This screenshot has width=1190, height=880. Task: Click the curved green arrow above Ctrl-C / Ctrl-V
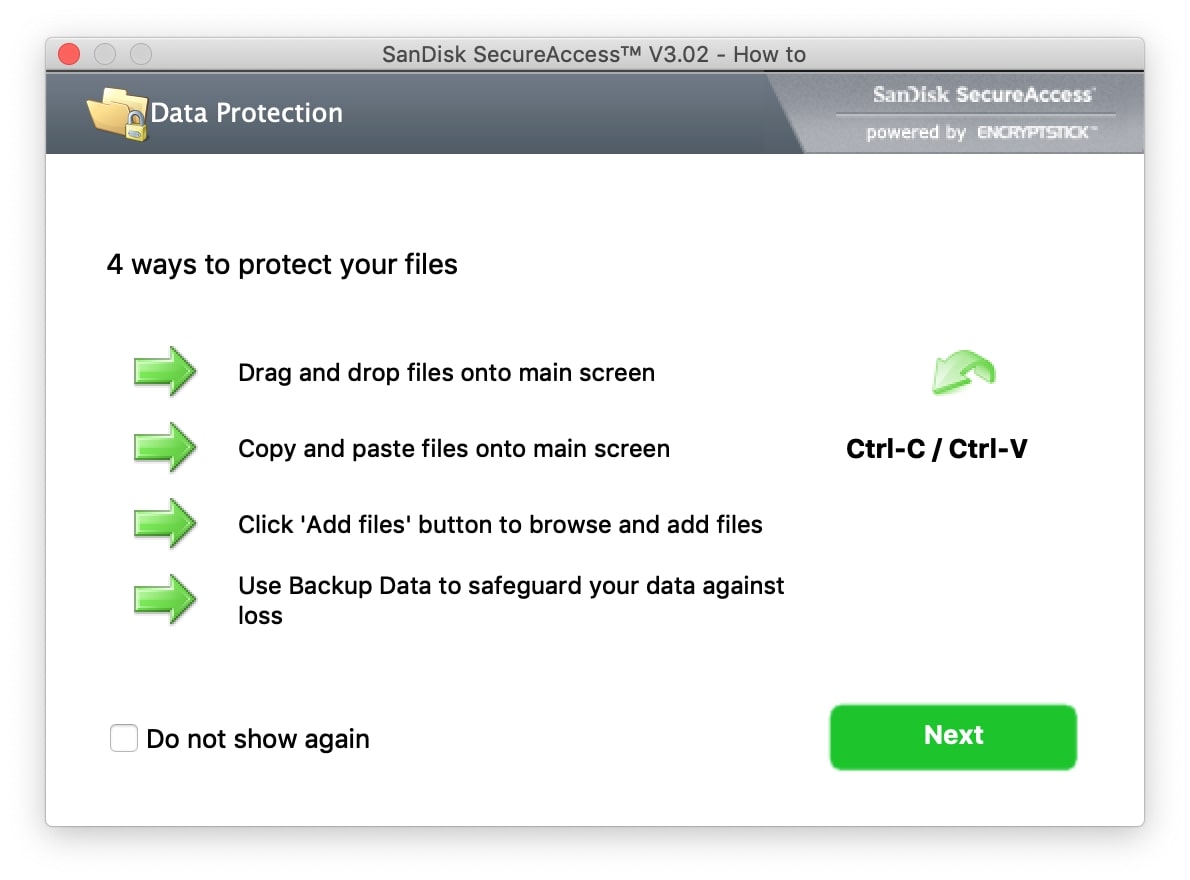coord(963,372)
